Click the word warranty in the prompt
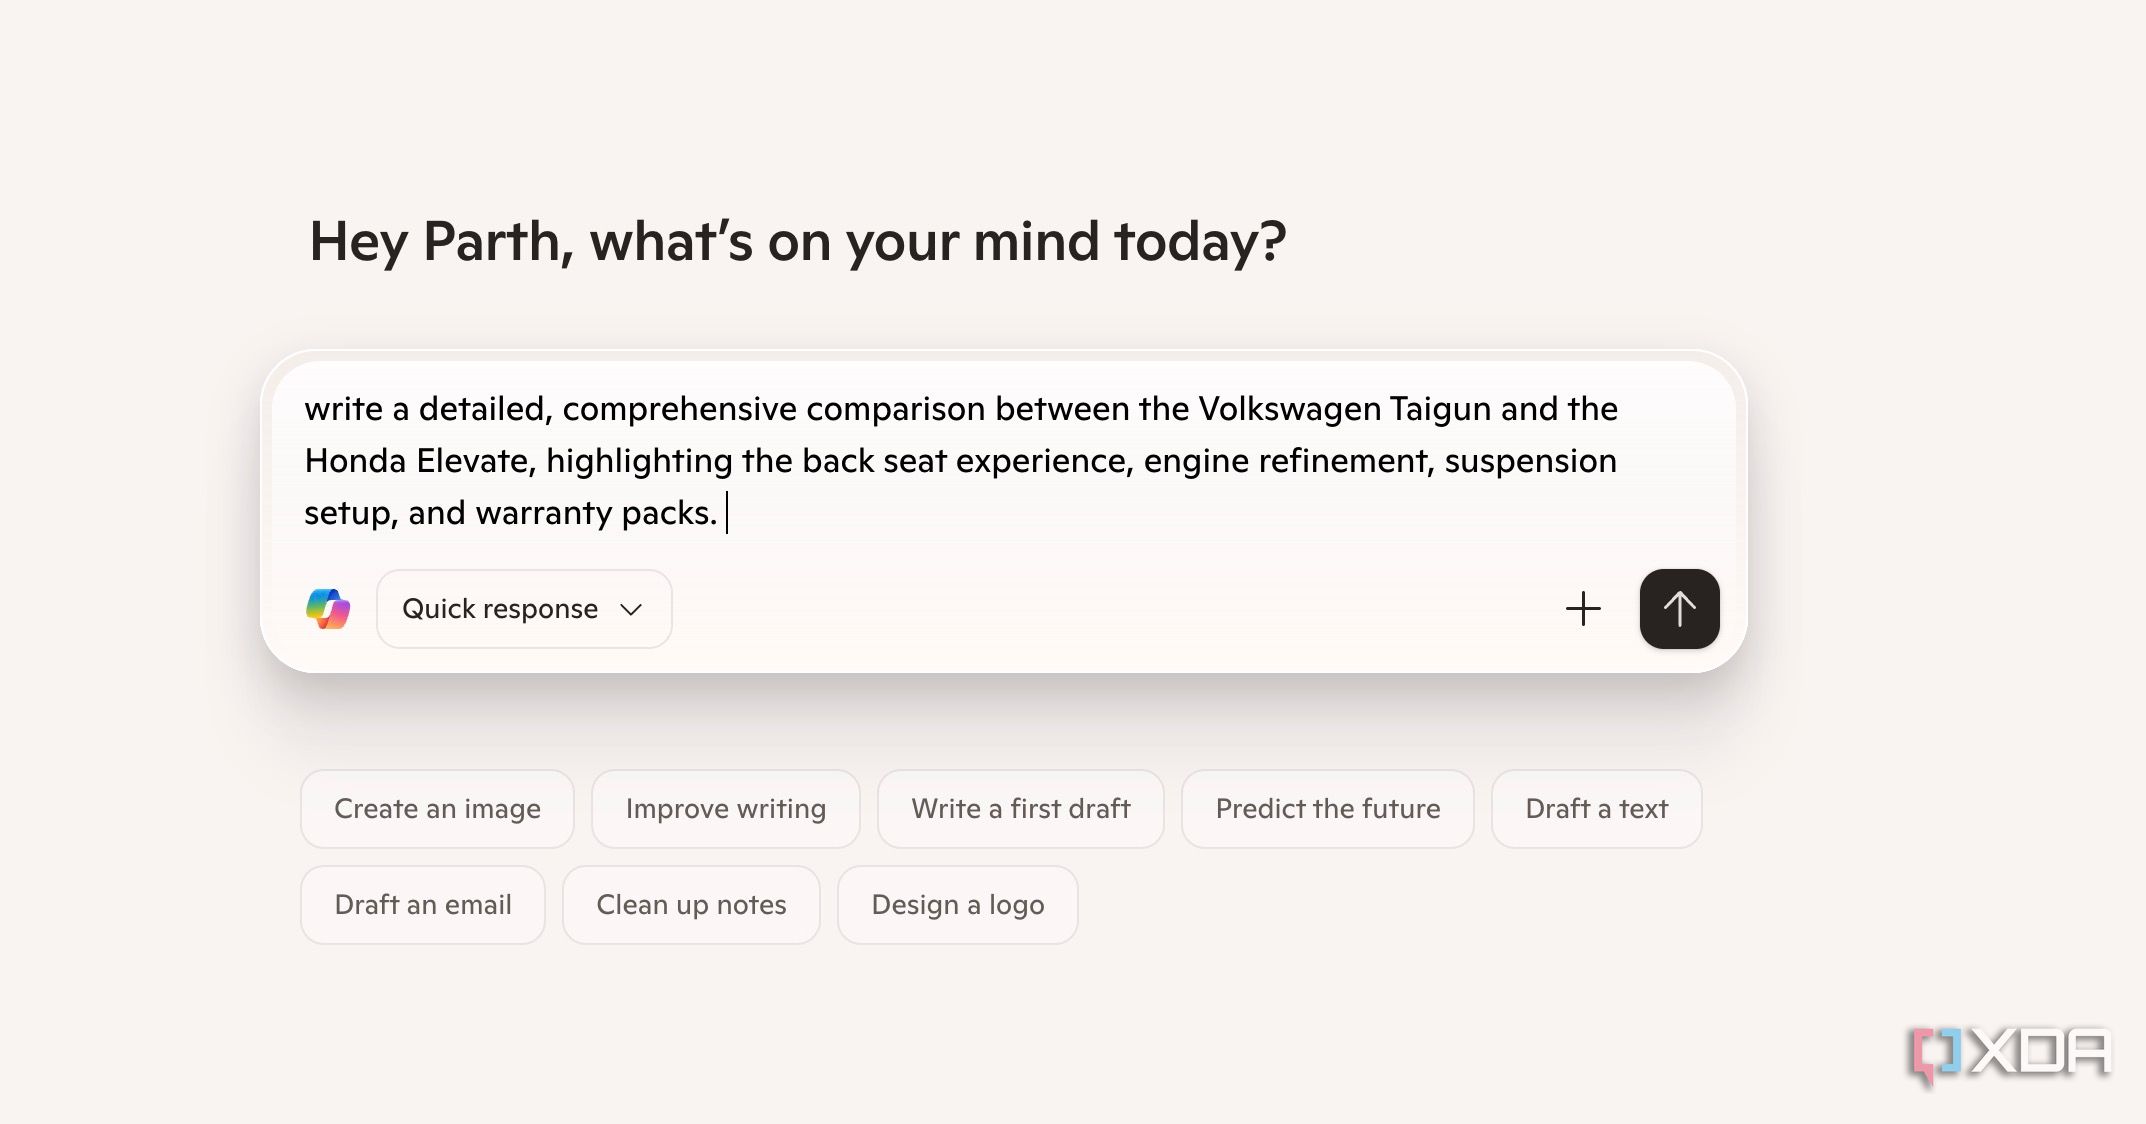Image resolution: width=2146 pixels, height=1124 pixels. [543, 513]
